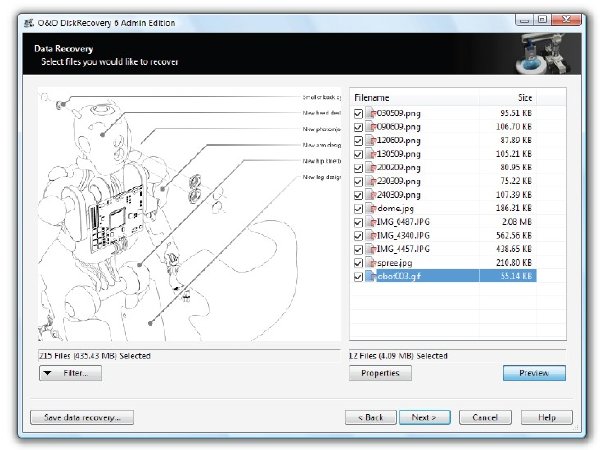Select the IMG_4457.JPG filename
Screen dimensions: 600x450
[403, 249]
